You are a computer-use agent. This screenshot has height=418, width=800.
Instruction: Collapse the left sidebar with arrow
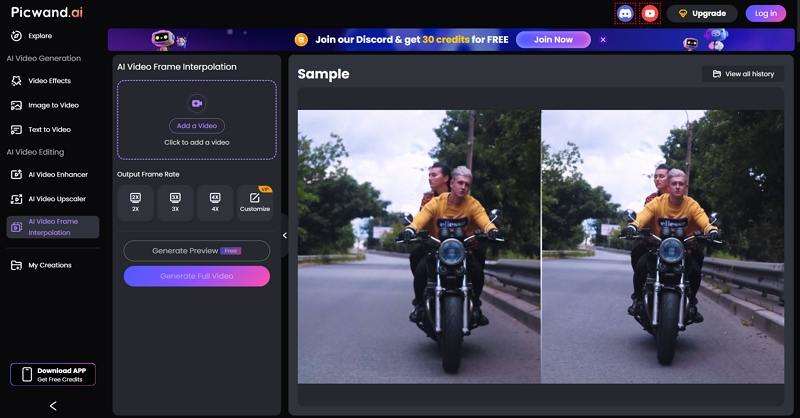pyautogui.click(x=53, y=406)
